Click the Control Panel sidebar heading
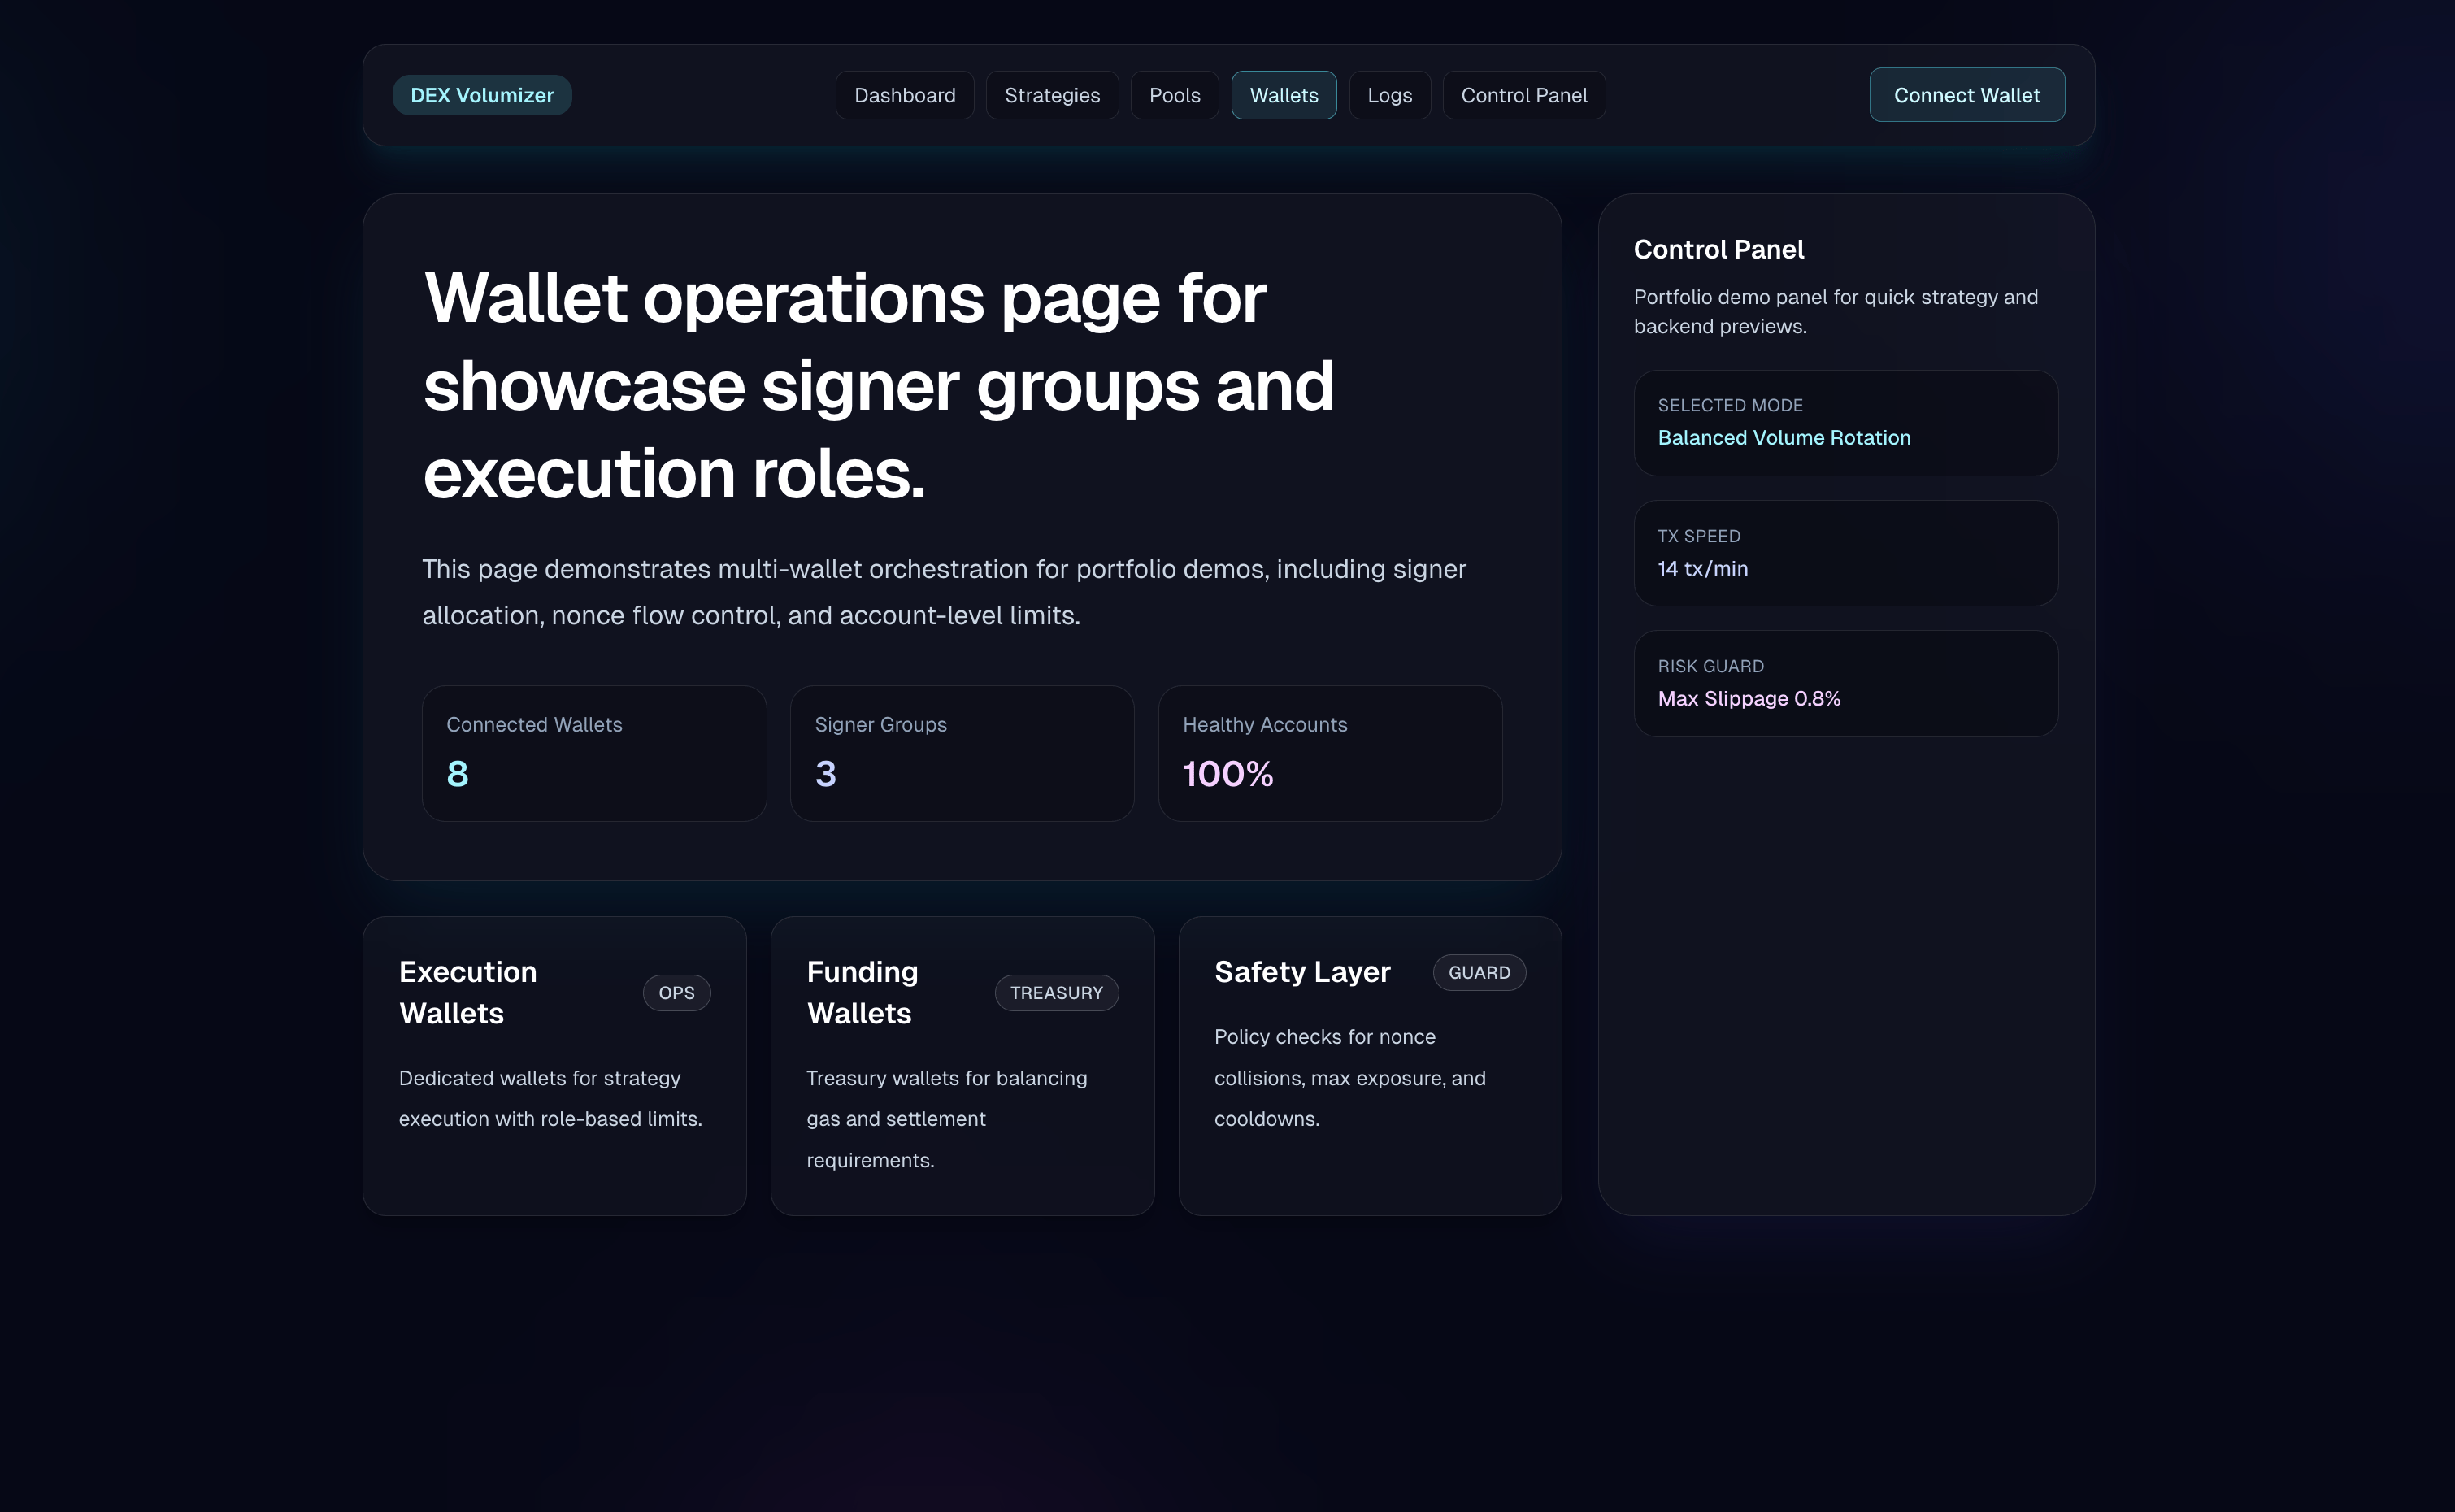 tap(1718, 249)
